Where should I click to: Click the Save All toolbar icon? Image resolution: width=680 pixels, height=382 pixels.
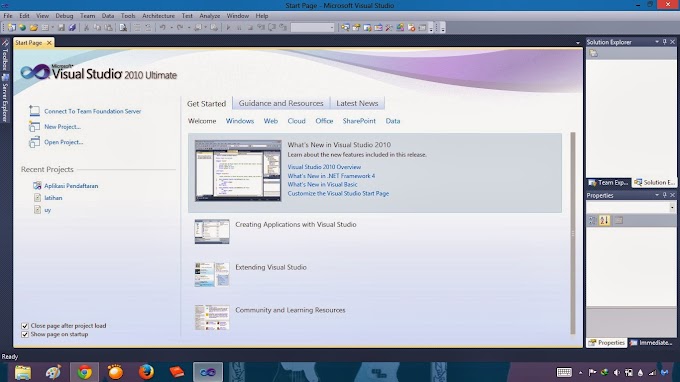[72, 27]
